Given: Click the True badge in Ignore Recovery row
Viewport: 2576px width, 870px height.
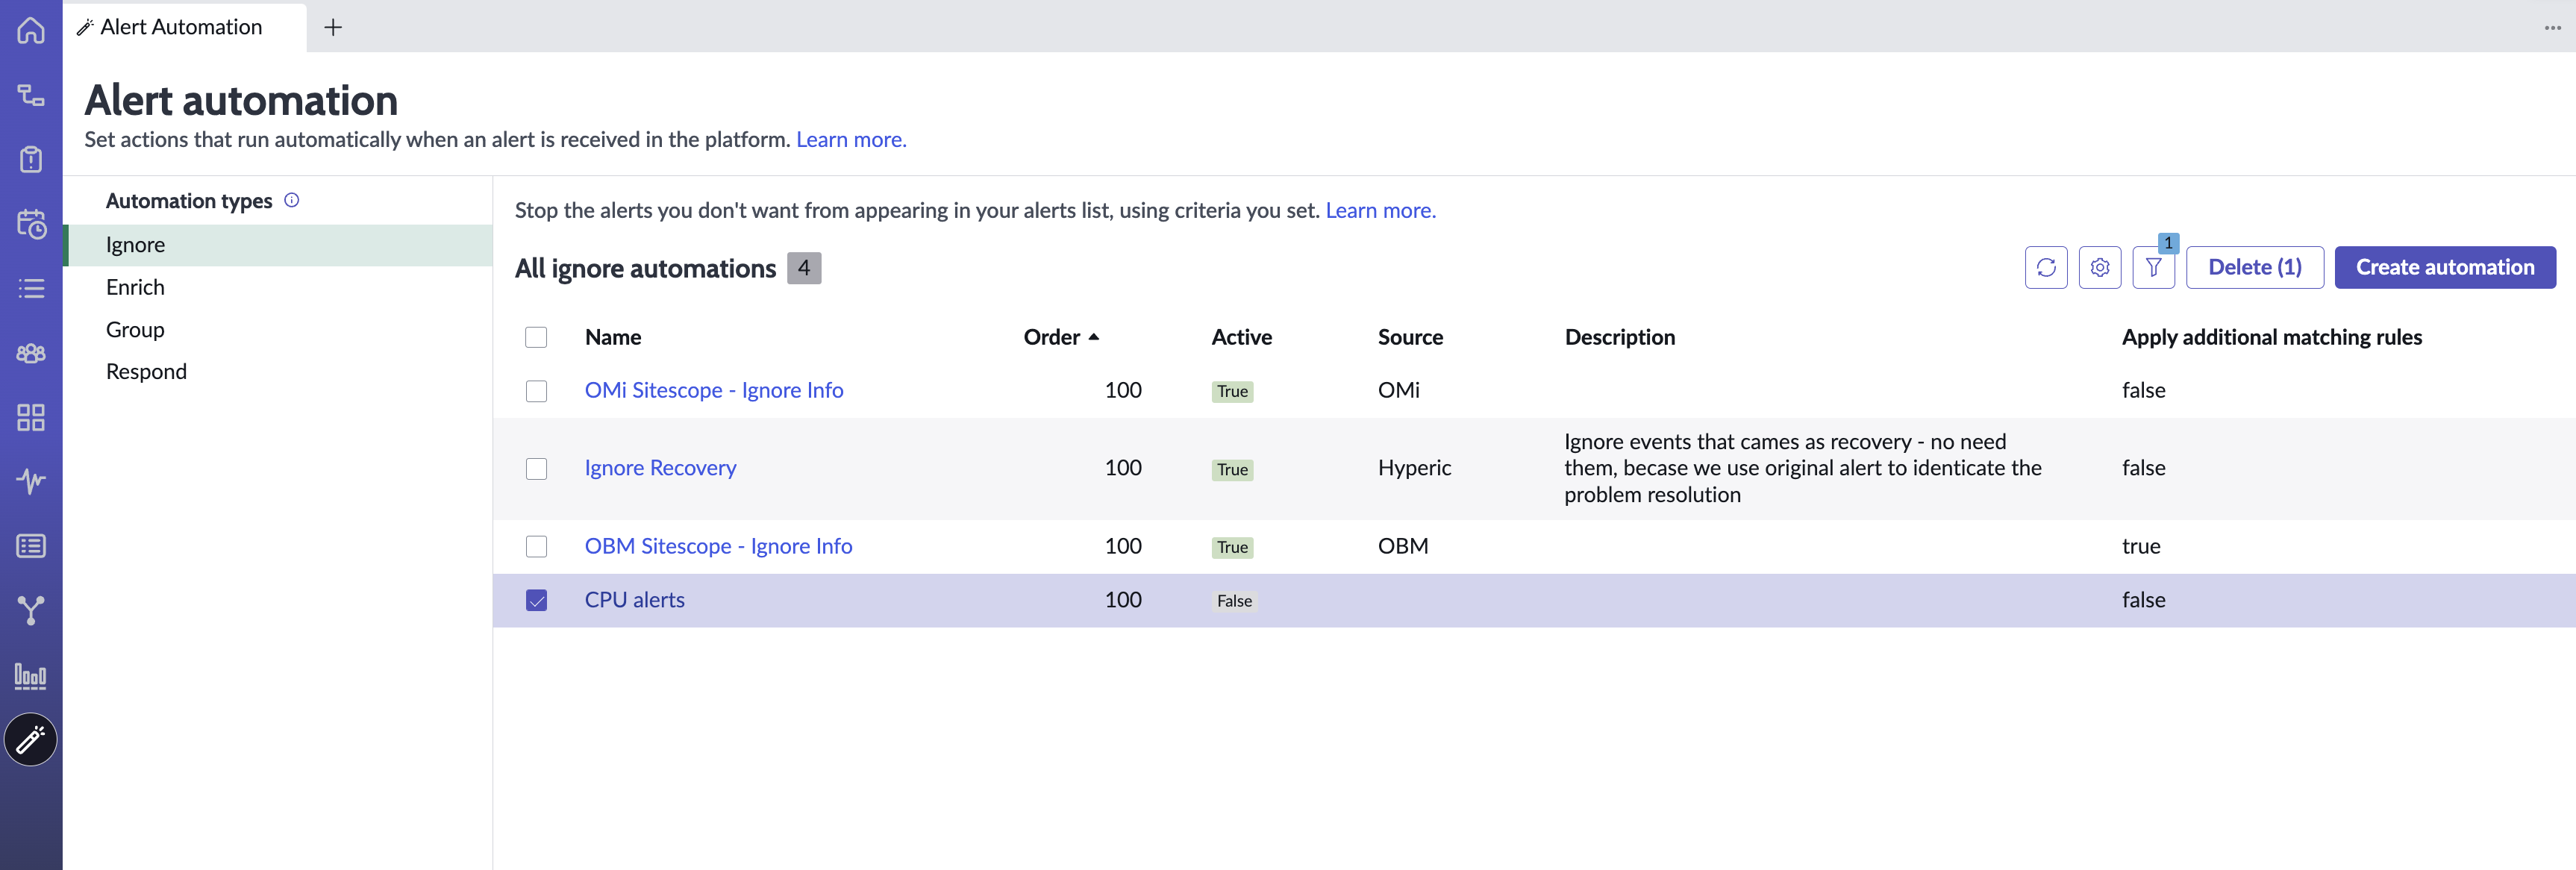Looking at the screenshot, I should point(1232,469).
